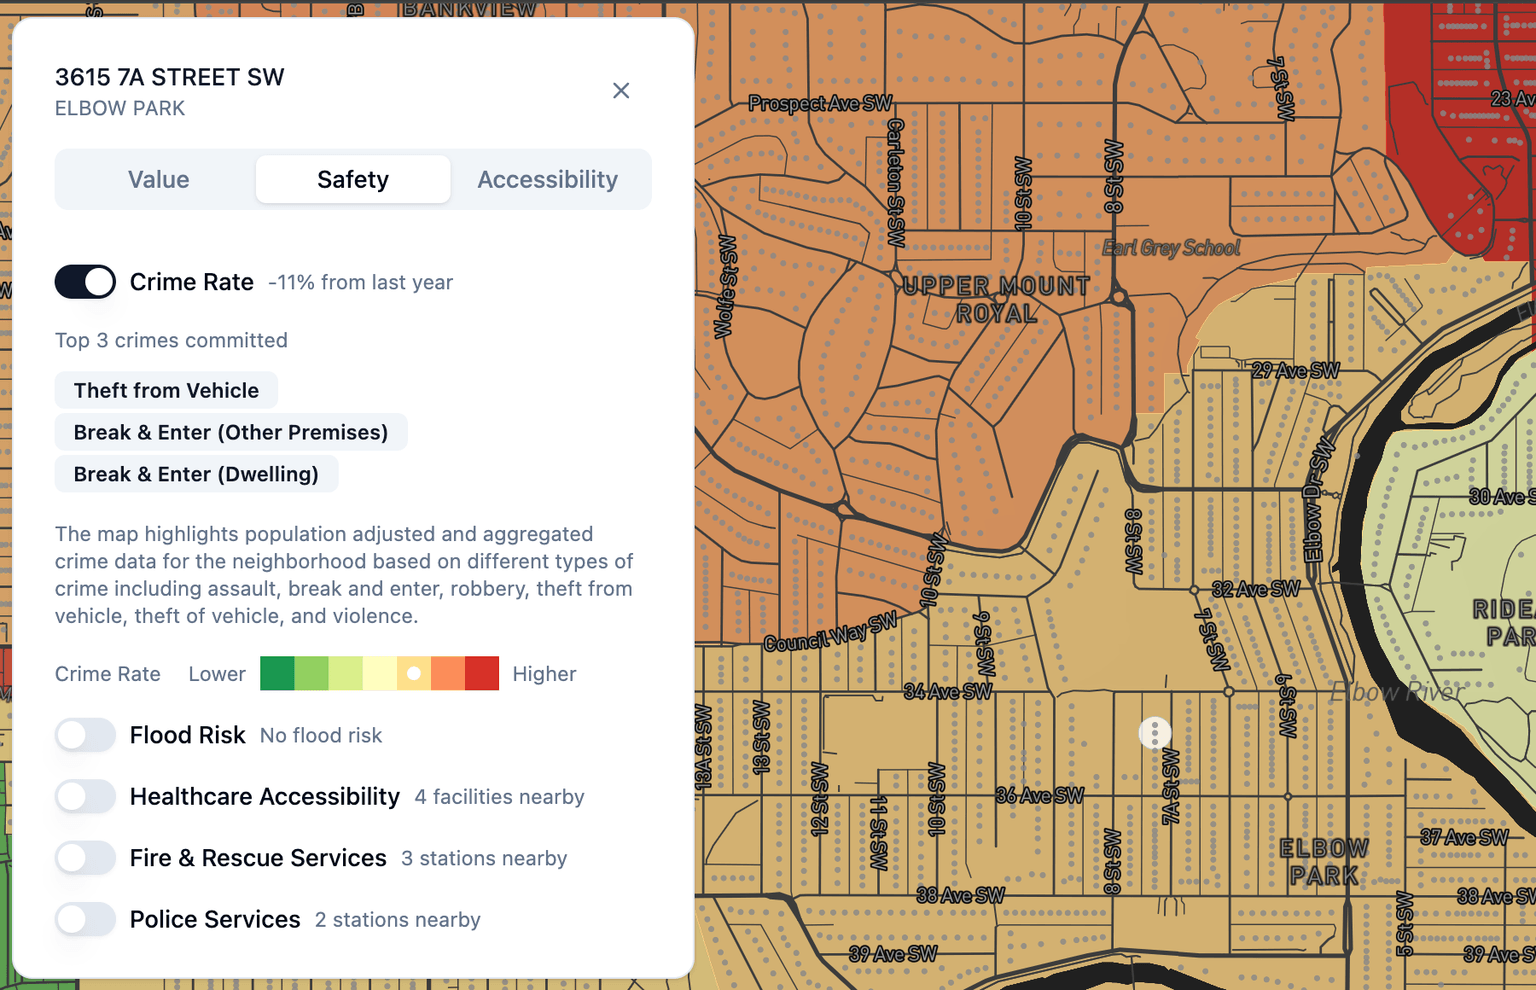
Task: Click the highlighted tan legend swatch with dot
Action: pyautogui.click(x=414, y=673)
